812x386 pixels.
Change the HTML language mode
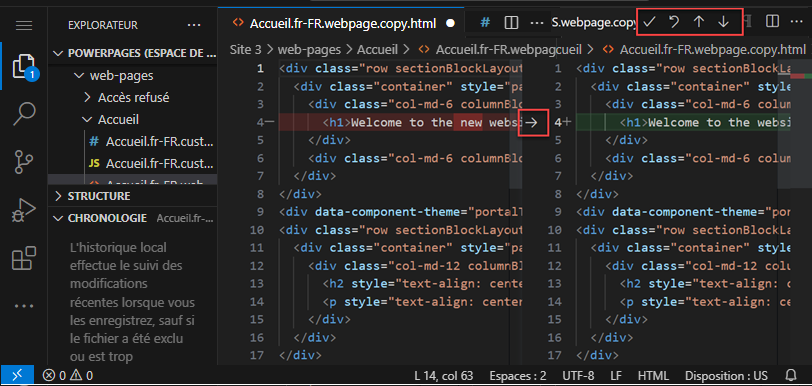pos(653,375)
